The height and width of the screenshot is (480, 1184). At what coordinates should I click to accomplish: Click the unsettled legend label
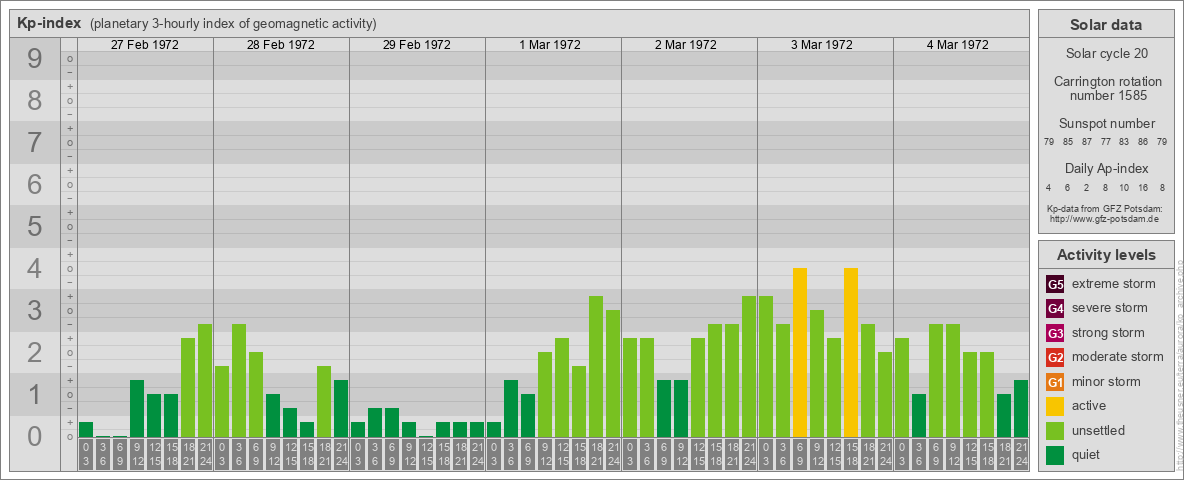(1099, 430)
